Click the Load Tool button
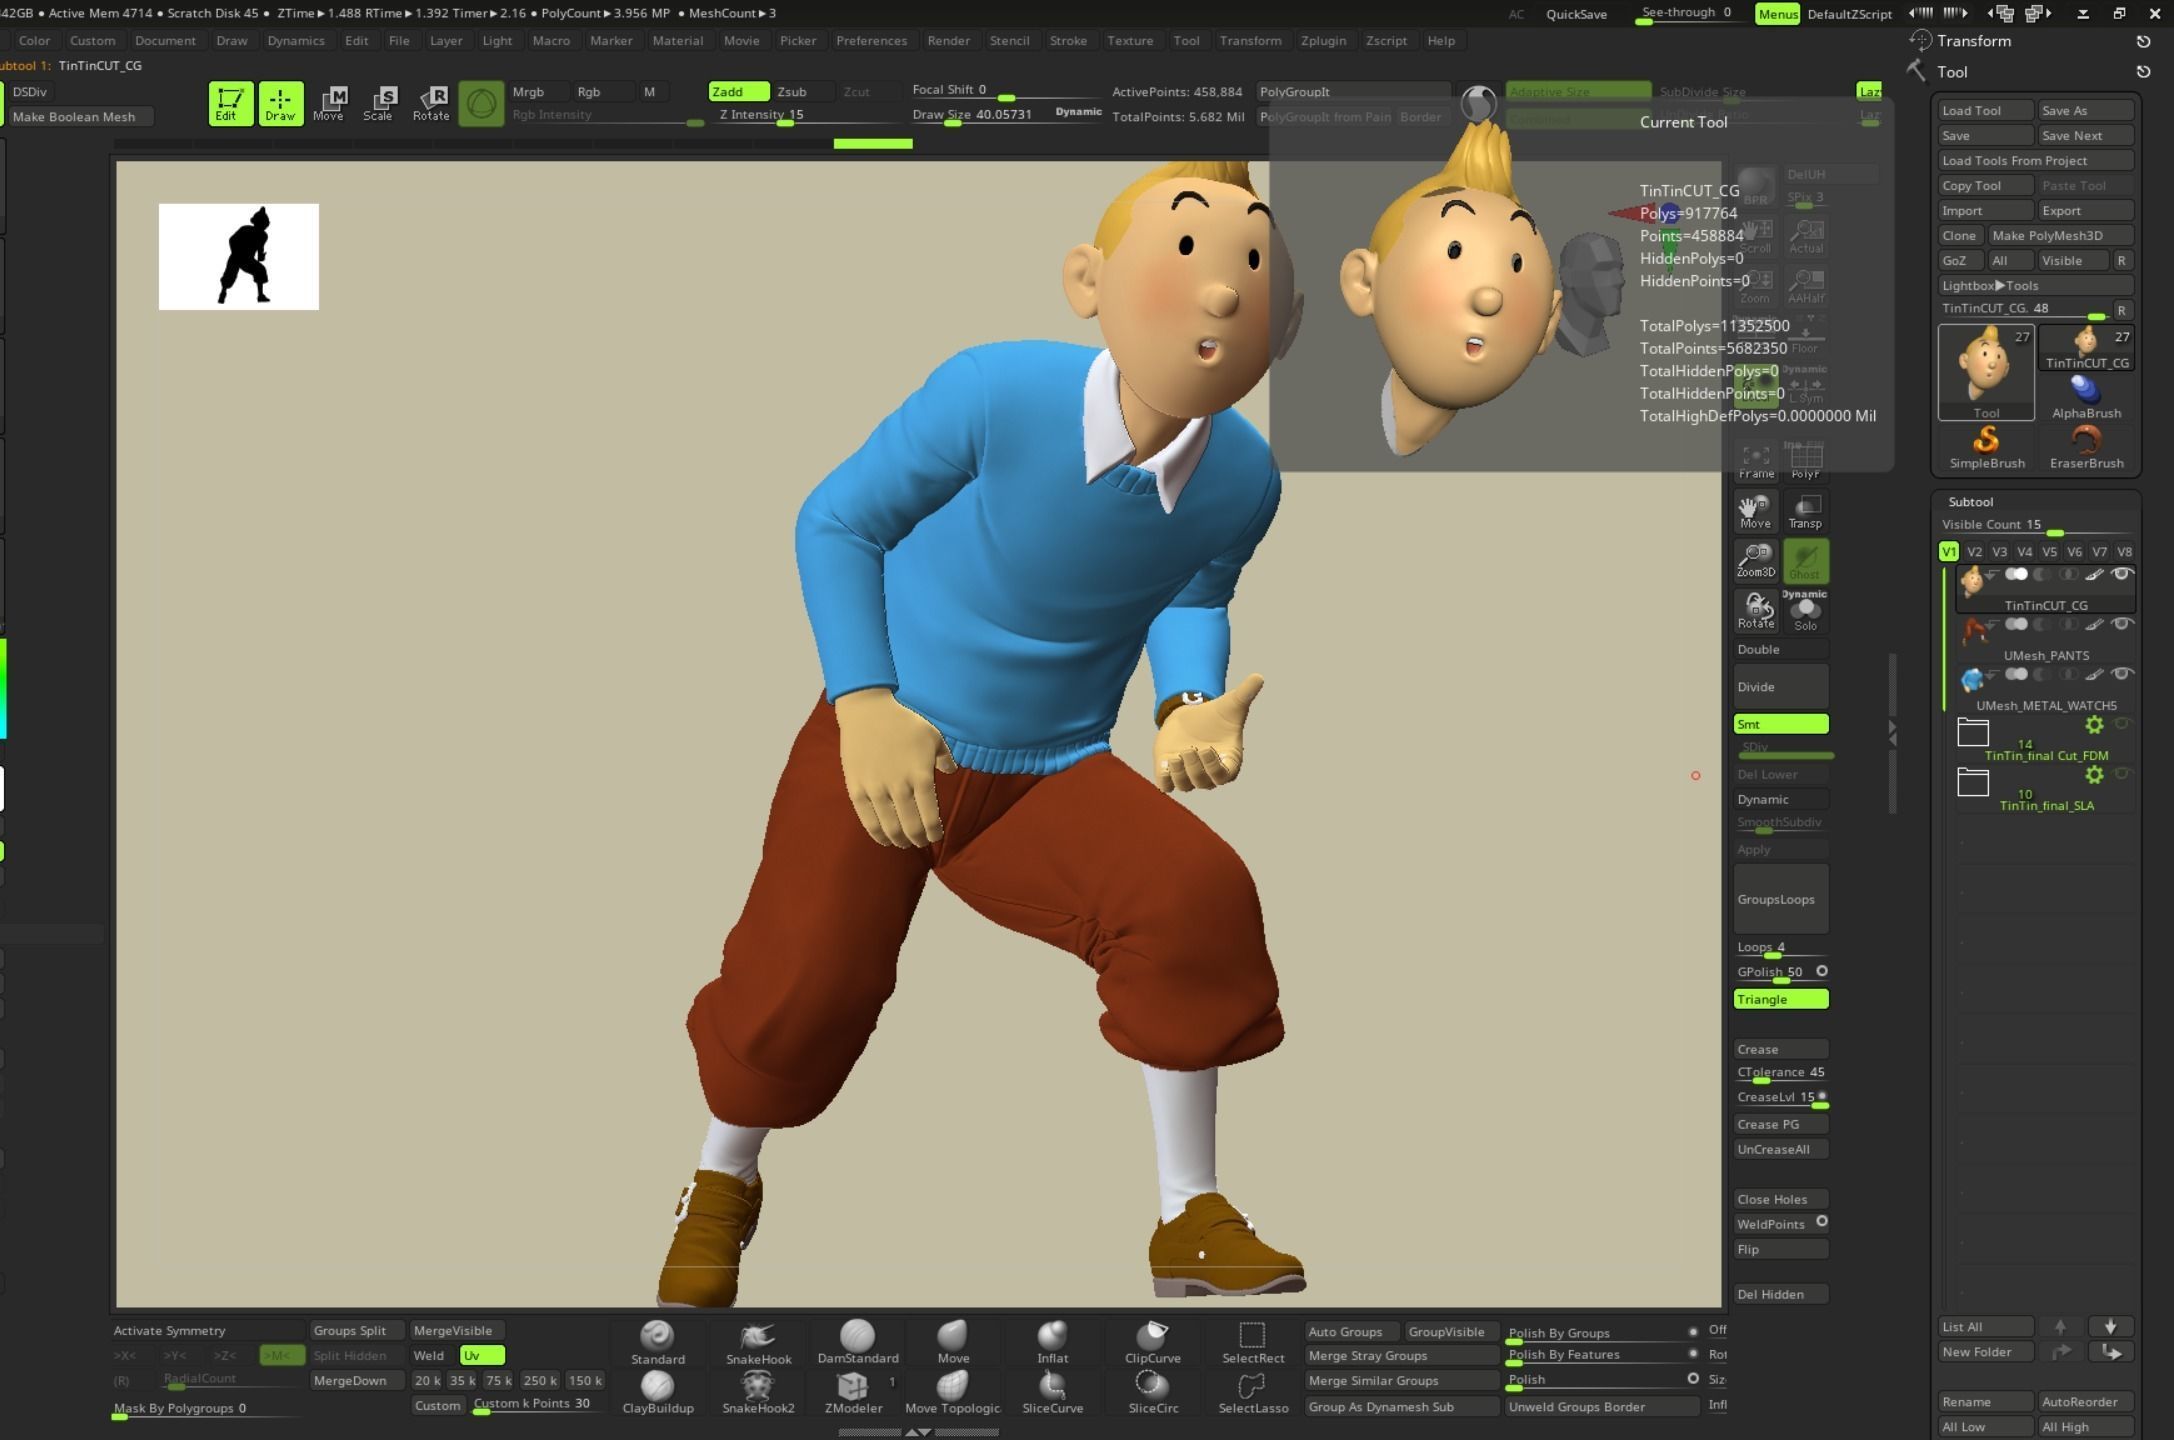The image size is (2174, 1440). point(1986,110)
